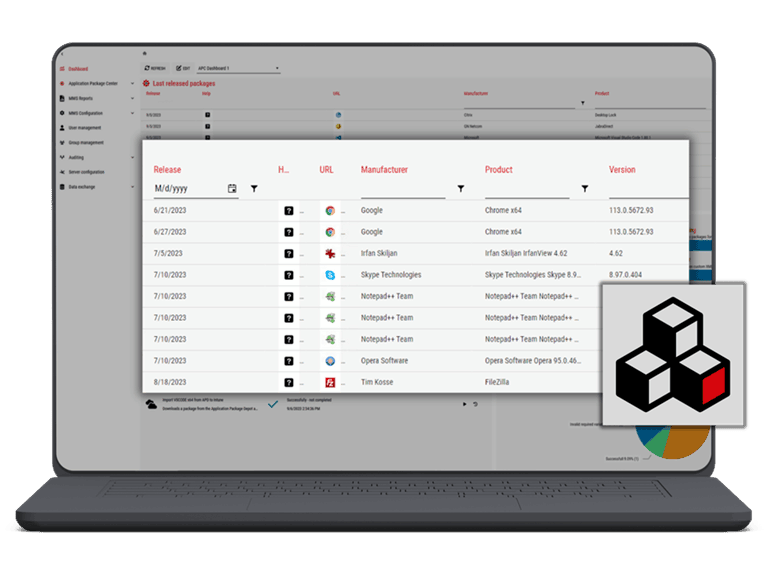Click help icon for 6/27/2023 Chrome row

point(289,232)
